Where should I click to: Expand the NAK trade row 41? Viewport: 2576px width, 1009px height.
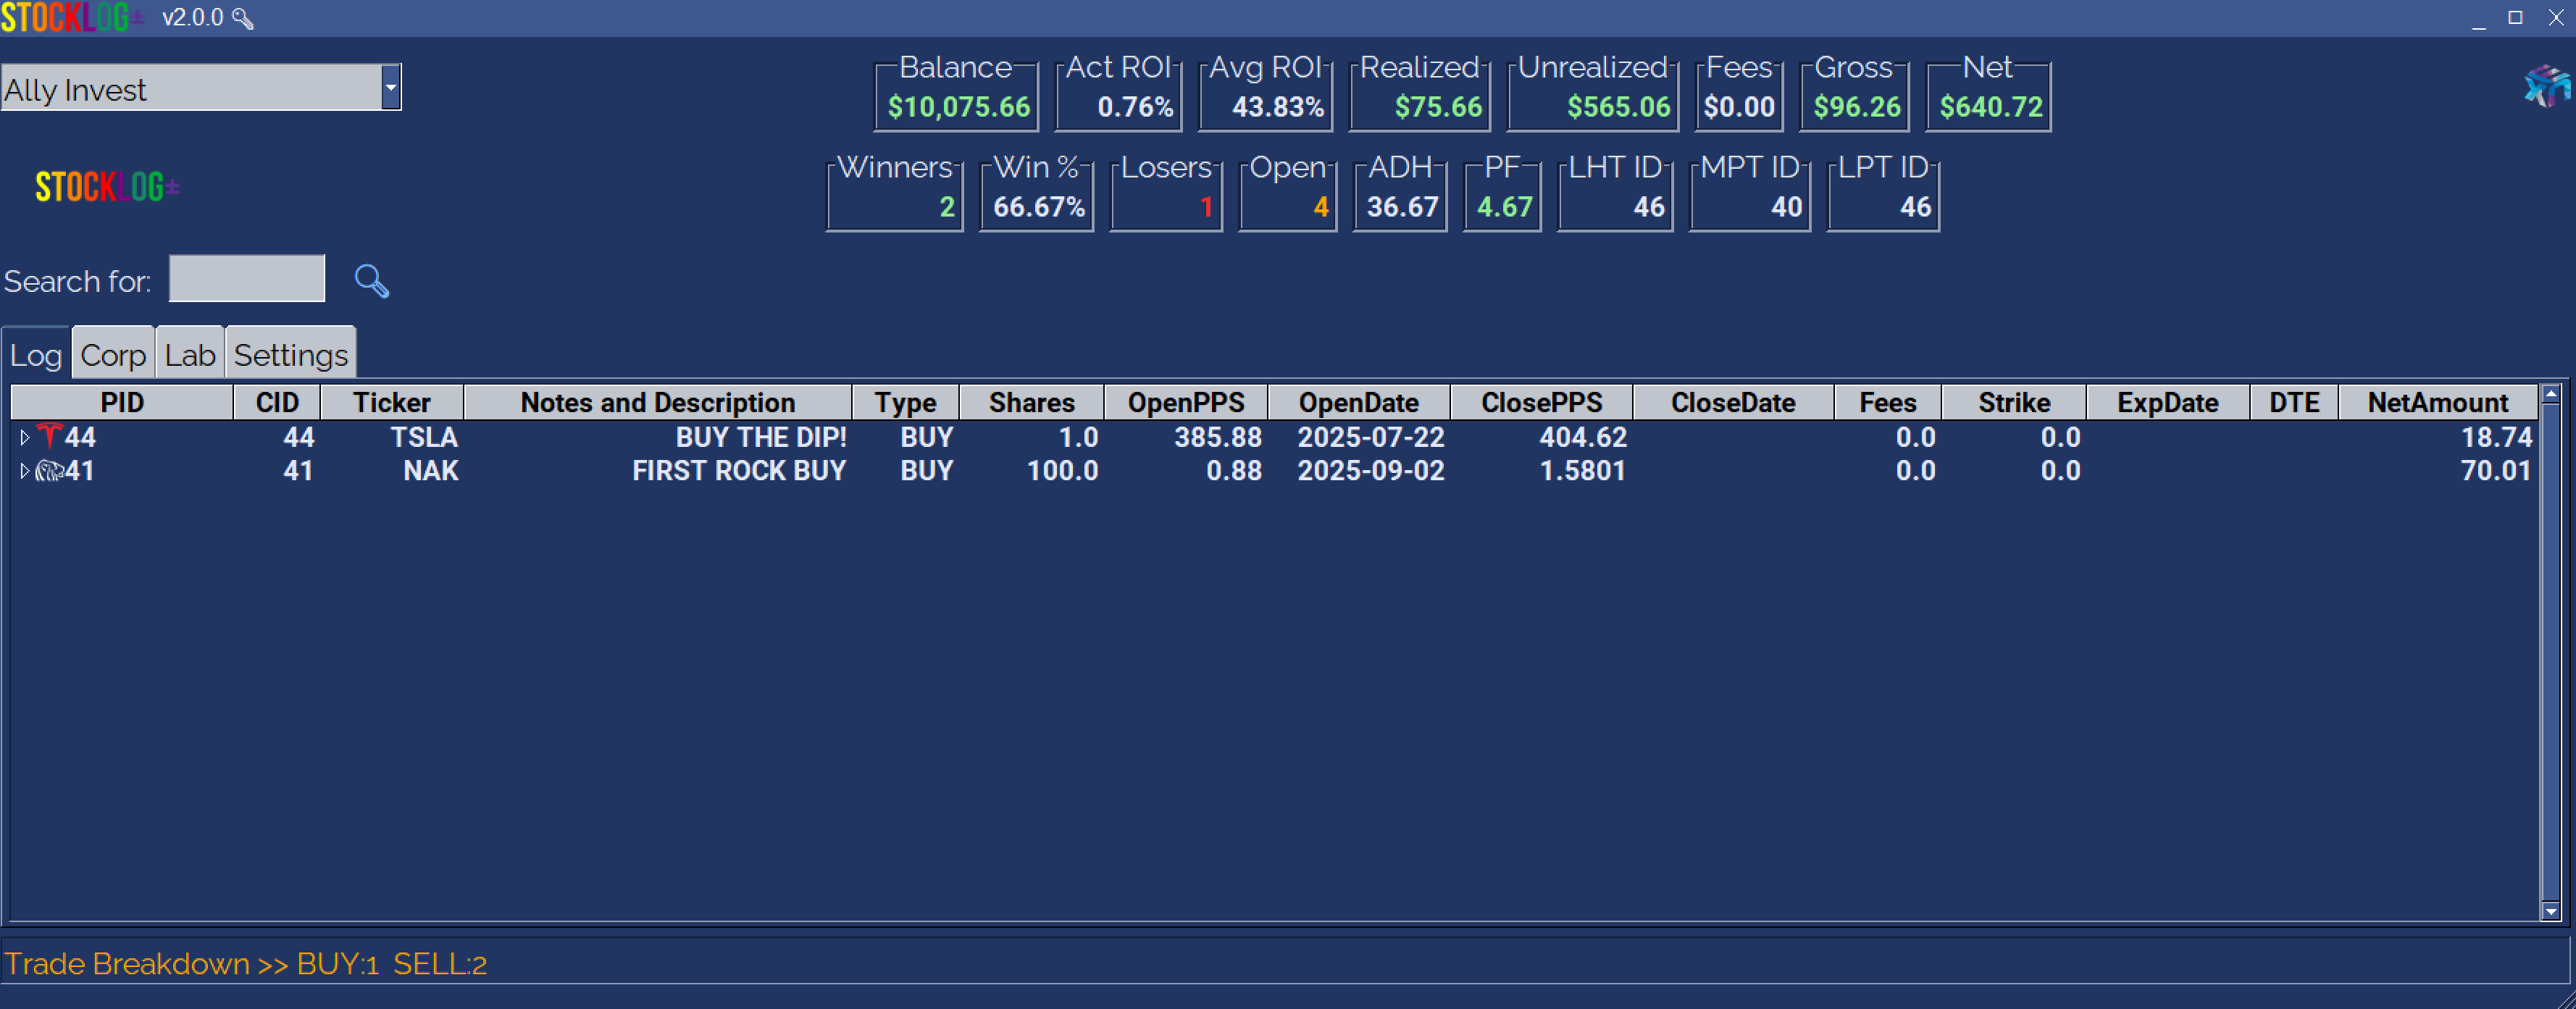pyautogui.click(x=24, y=470)
